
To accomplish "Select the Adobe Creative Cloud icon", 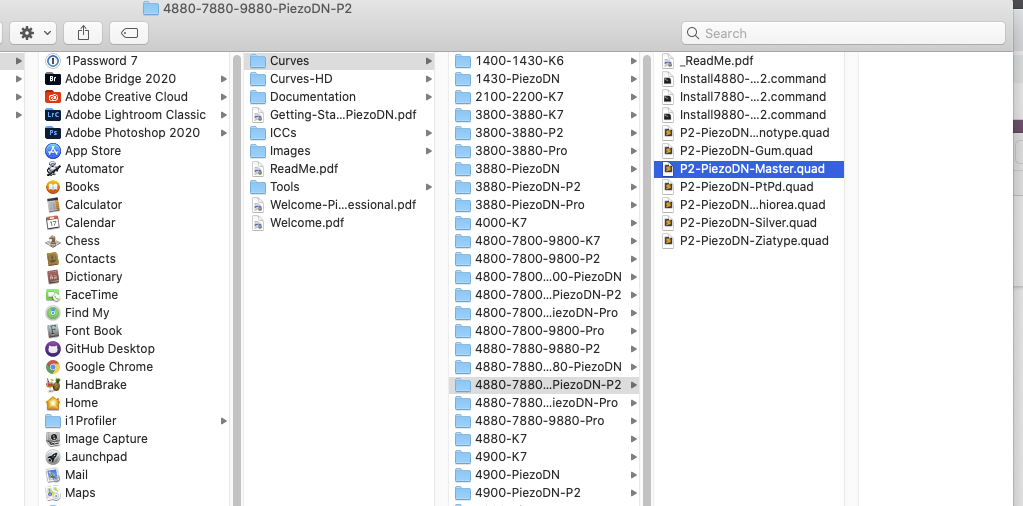I will tap(53, 97).
